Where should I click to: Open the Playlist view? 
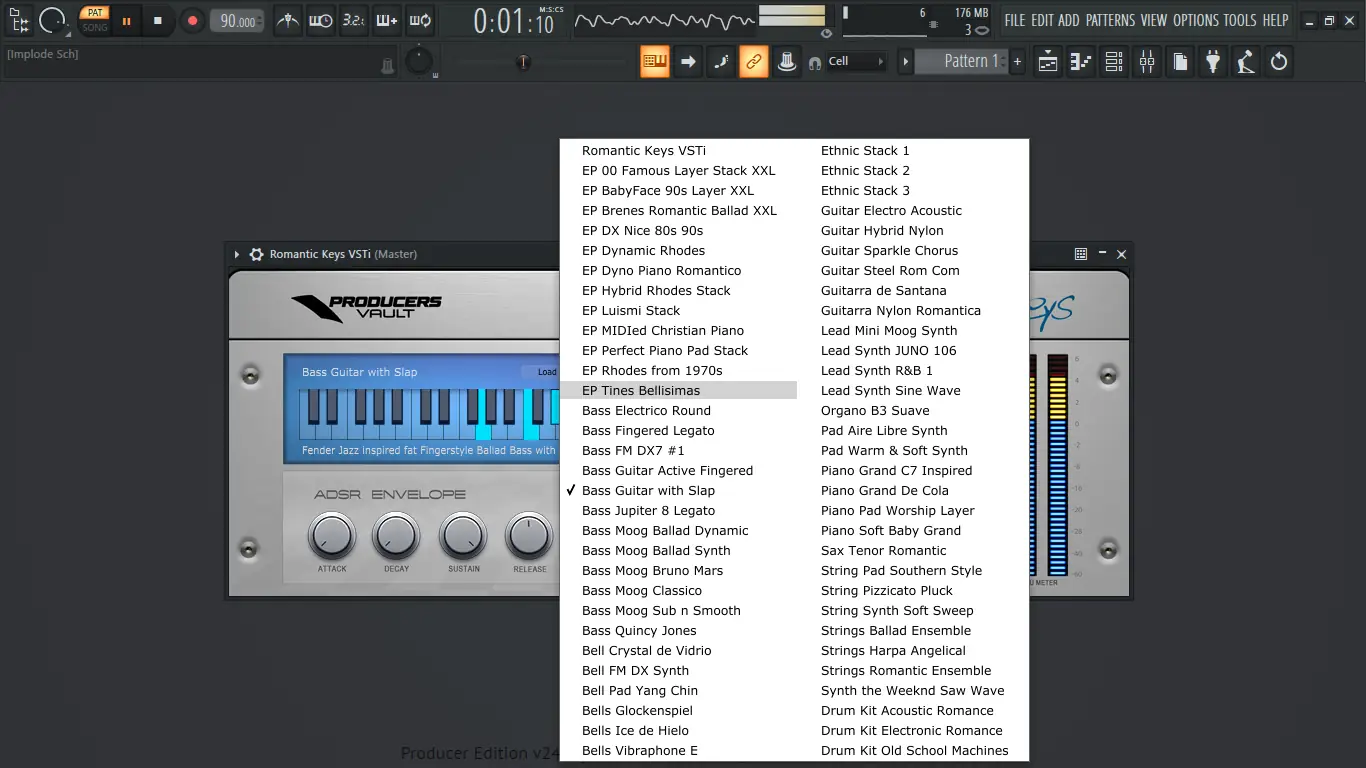(1048, 61)
